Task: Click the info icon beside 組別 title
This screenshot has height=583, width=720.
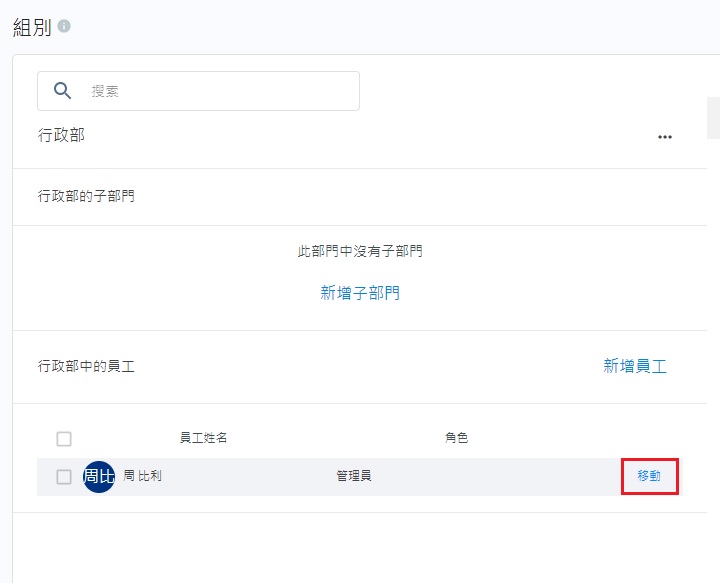Action: (x=64, y=27)
